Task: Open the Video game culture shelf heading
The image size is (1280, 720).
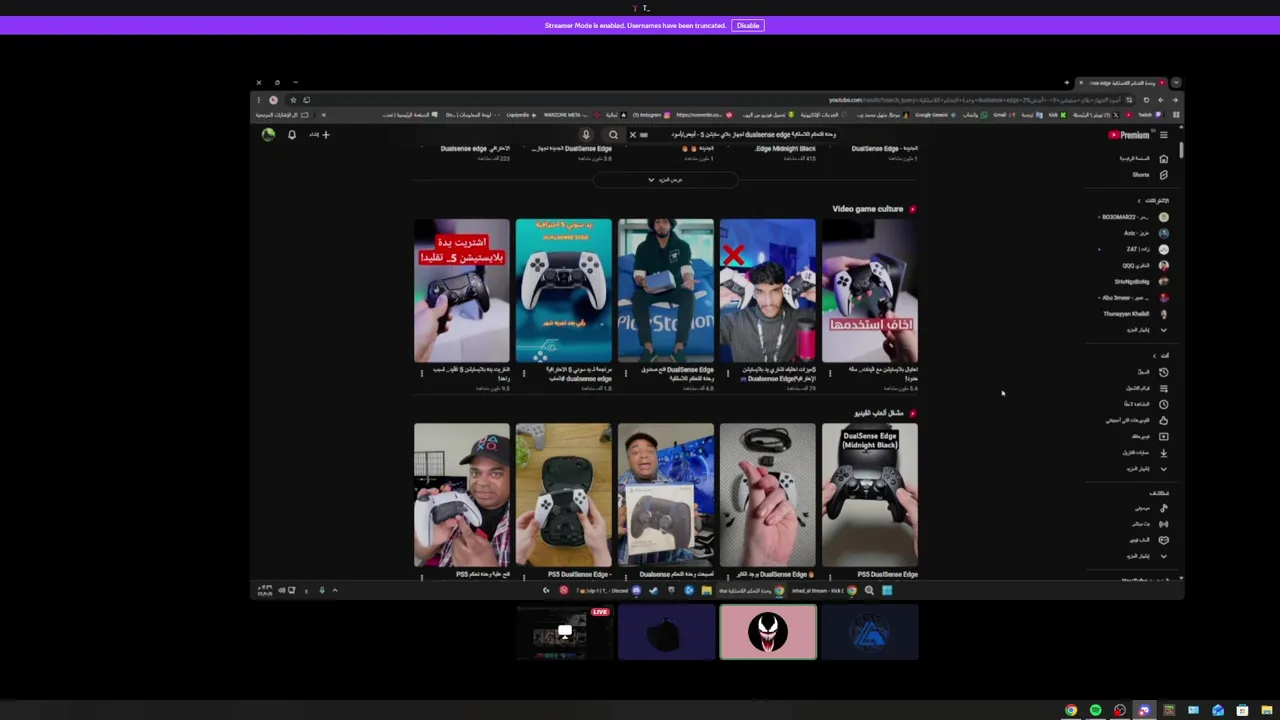Action: tap(867, 209)
